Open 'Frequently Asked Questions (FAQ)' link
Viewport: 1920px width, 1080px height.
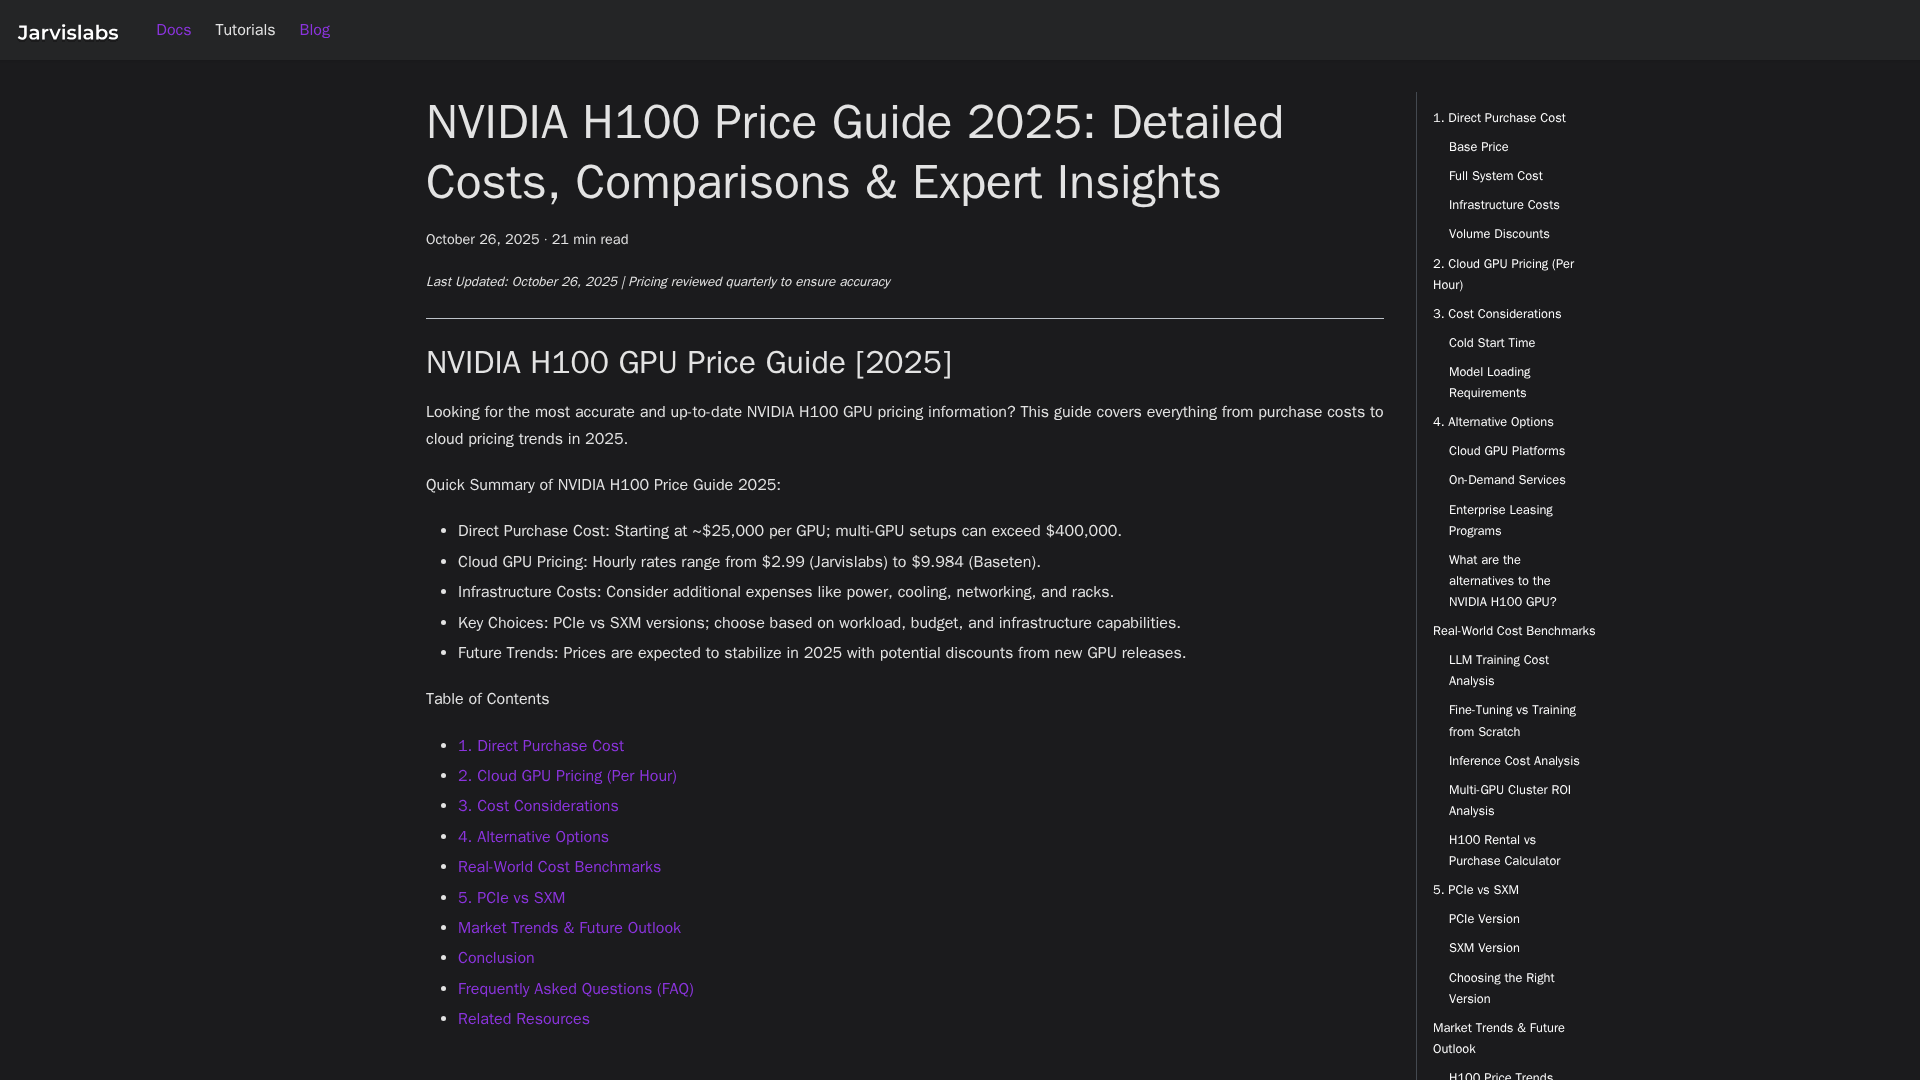point(575,989)
